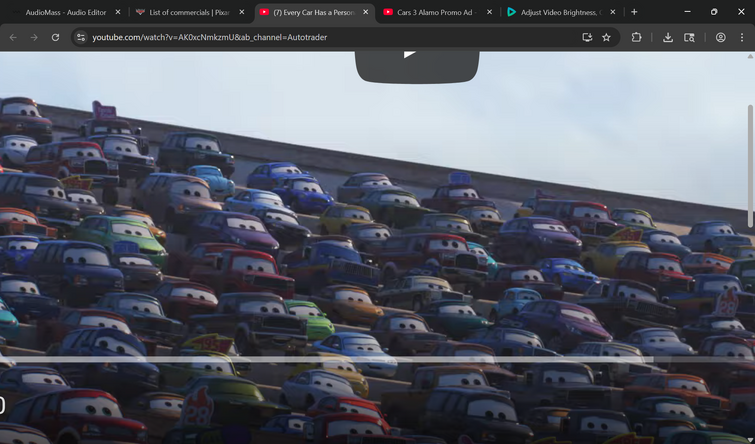Close the Chrome window
Screen dimensions: 755x444
[x=741, y=12]
